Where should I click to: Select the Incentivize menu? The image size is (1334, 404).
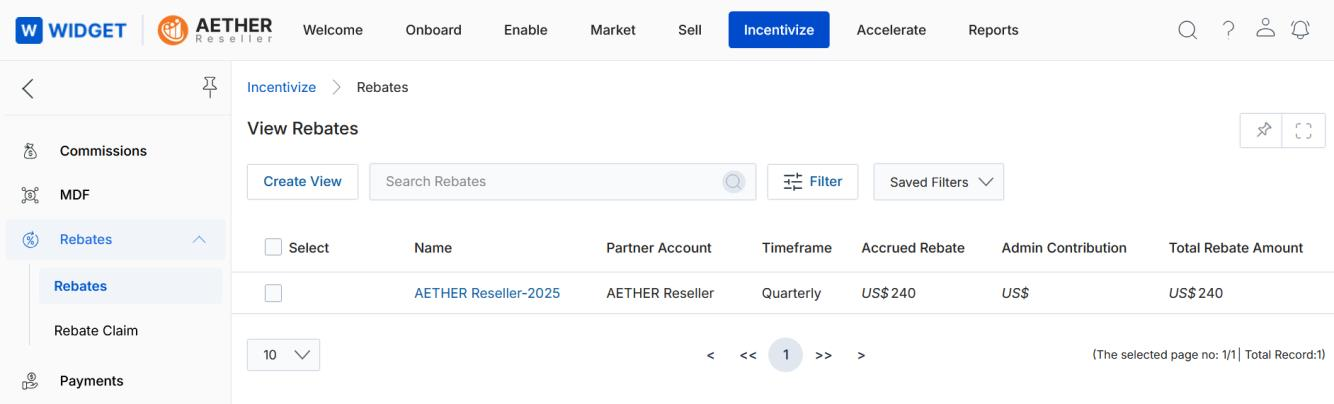pos(779,30)
